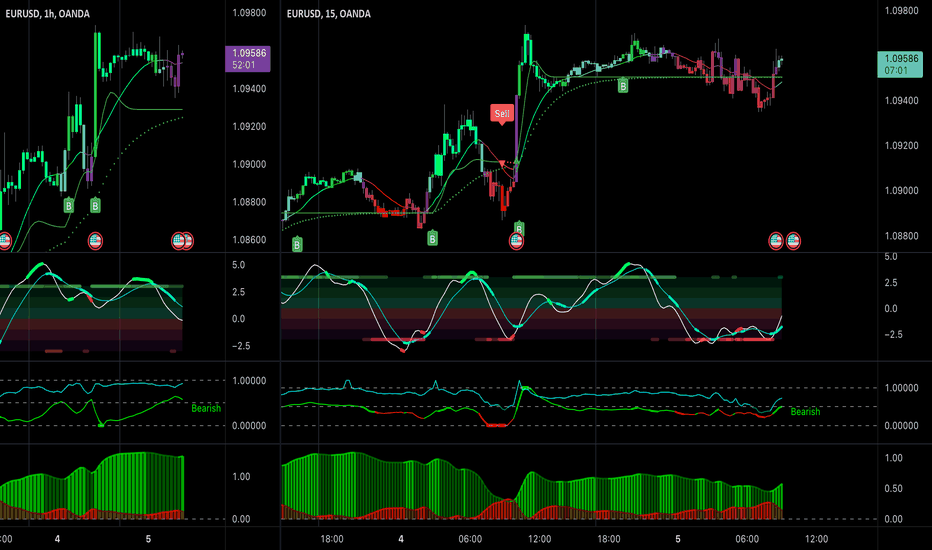932x550 pixels.
Task: Click the 5.0 level on the 1h oscillator scale
Action: (x=238, y=265)
